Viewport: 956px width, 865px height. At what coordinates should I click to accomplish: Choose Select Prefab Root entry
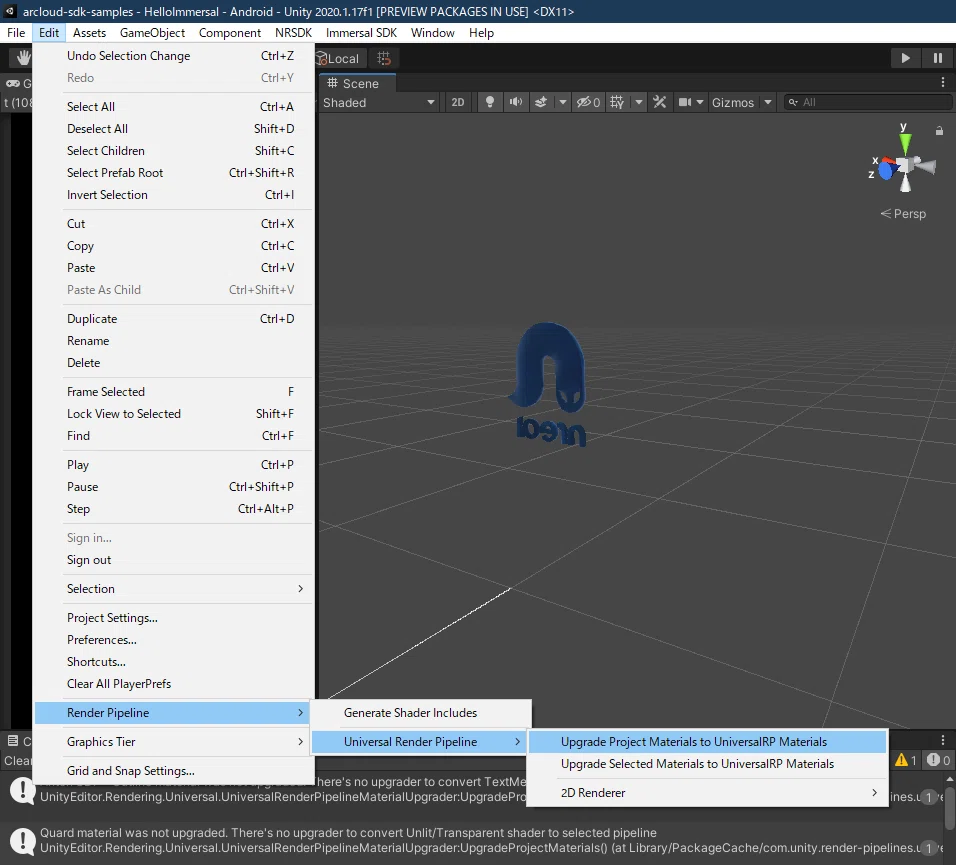click(x=174, y=173)
